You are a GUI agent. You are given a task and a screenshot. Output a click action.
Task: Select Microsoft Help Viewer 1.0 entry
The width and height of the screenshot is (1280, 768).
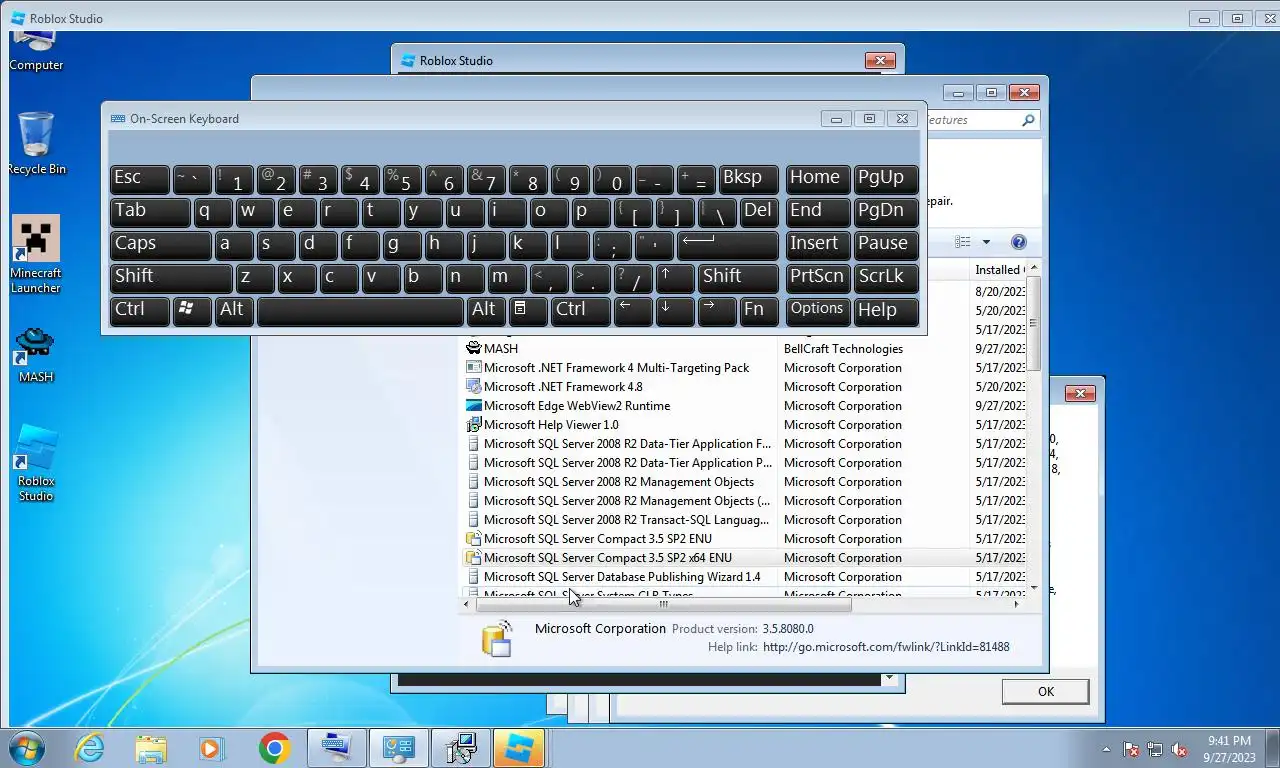(744, 425)
